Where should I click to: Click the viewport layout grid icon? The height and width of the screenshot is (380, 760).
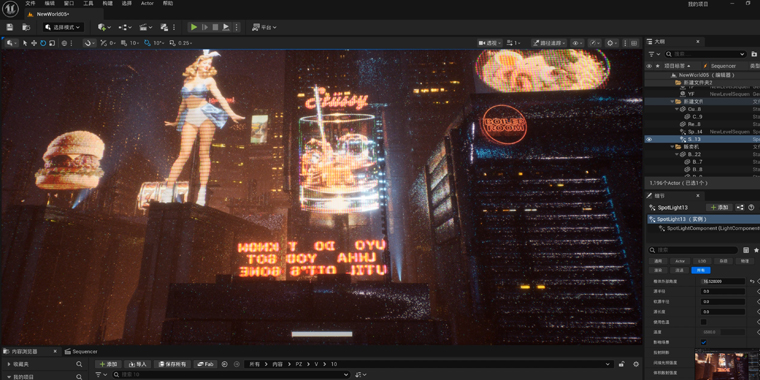tap(634, 43)
